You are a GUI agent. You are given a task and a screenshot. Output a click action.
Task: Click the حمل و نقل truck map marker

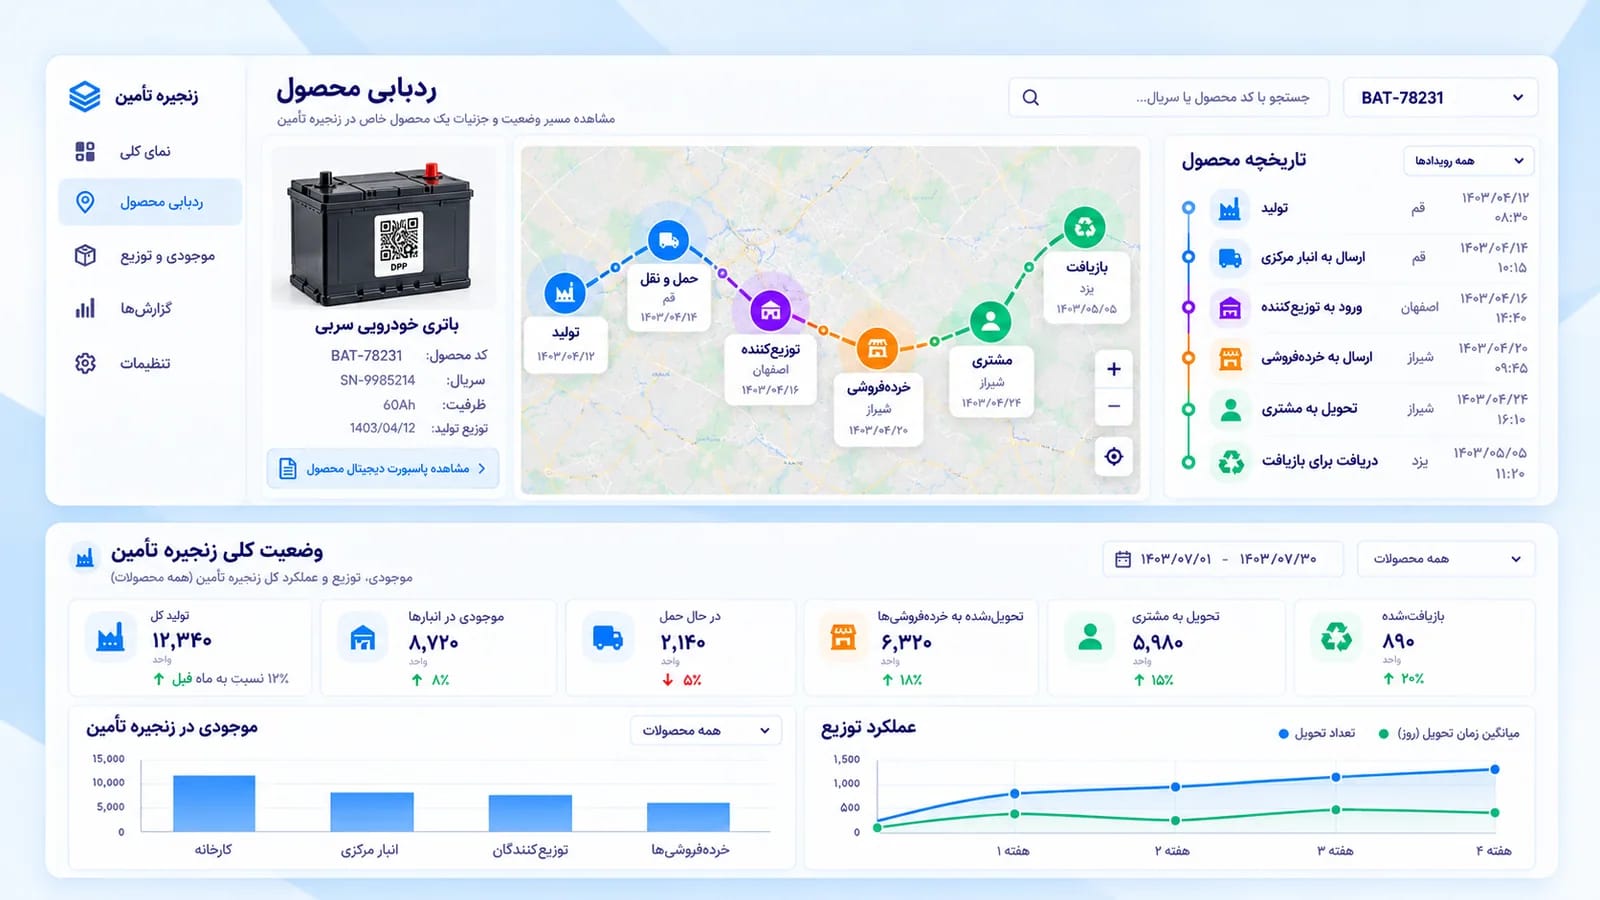[668, 240]
